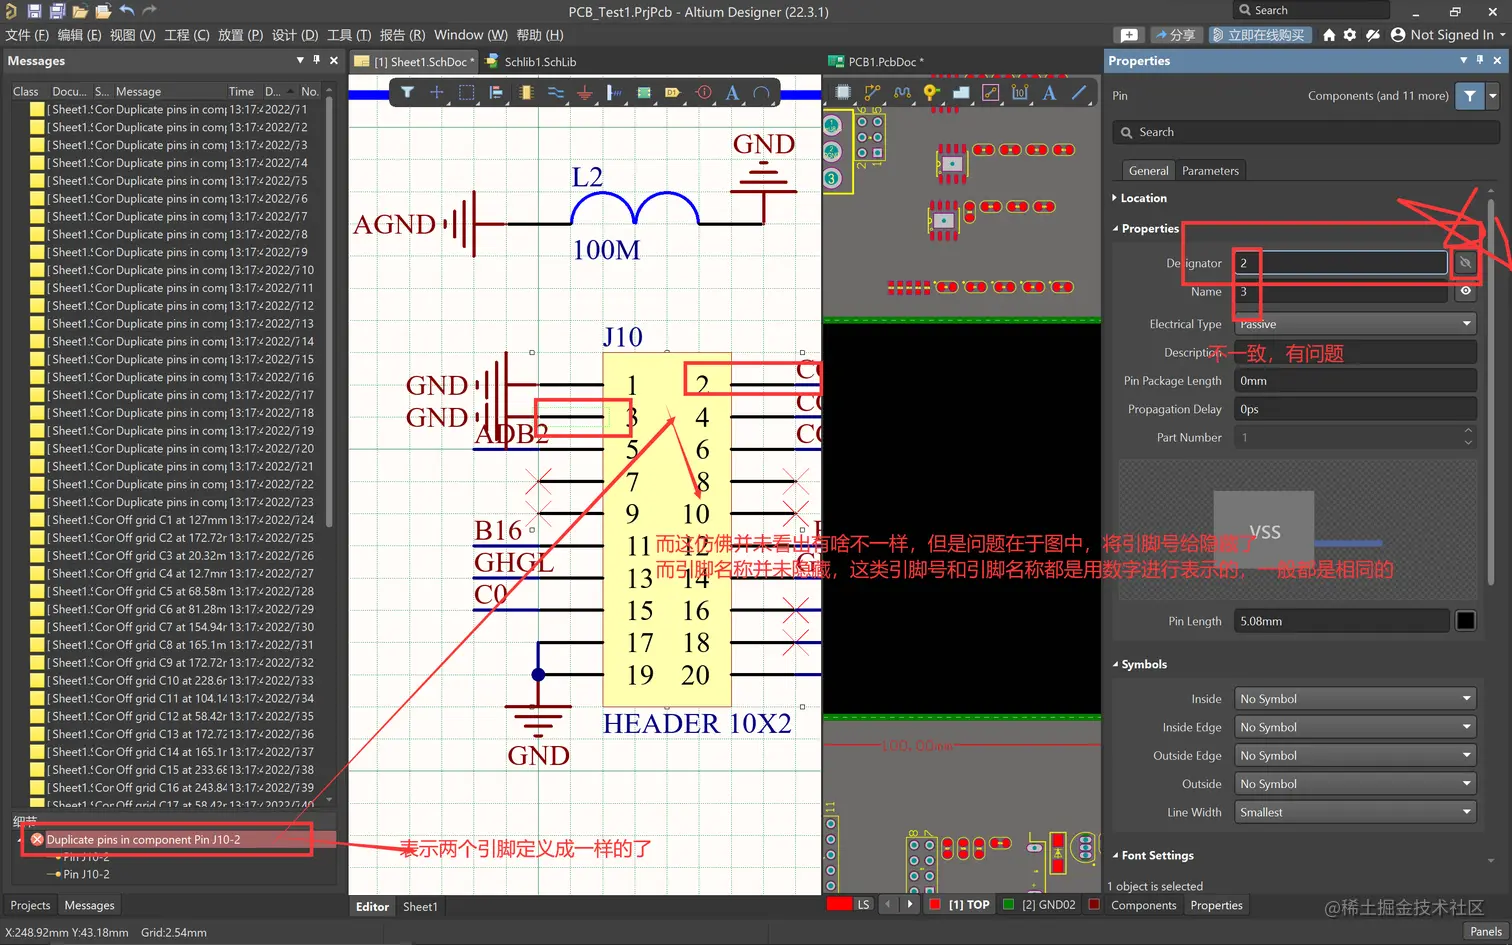Screen dimensions: 1512x945
Task: Toggle designator visibility for the pin
Action: tap(1465, 263)
